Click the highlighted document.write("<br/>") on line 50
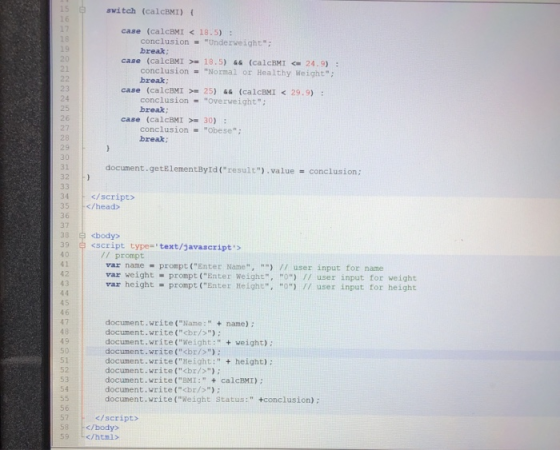The height and width of the screenshot is (450, 560). click(163, 351)
